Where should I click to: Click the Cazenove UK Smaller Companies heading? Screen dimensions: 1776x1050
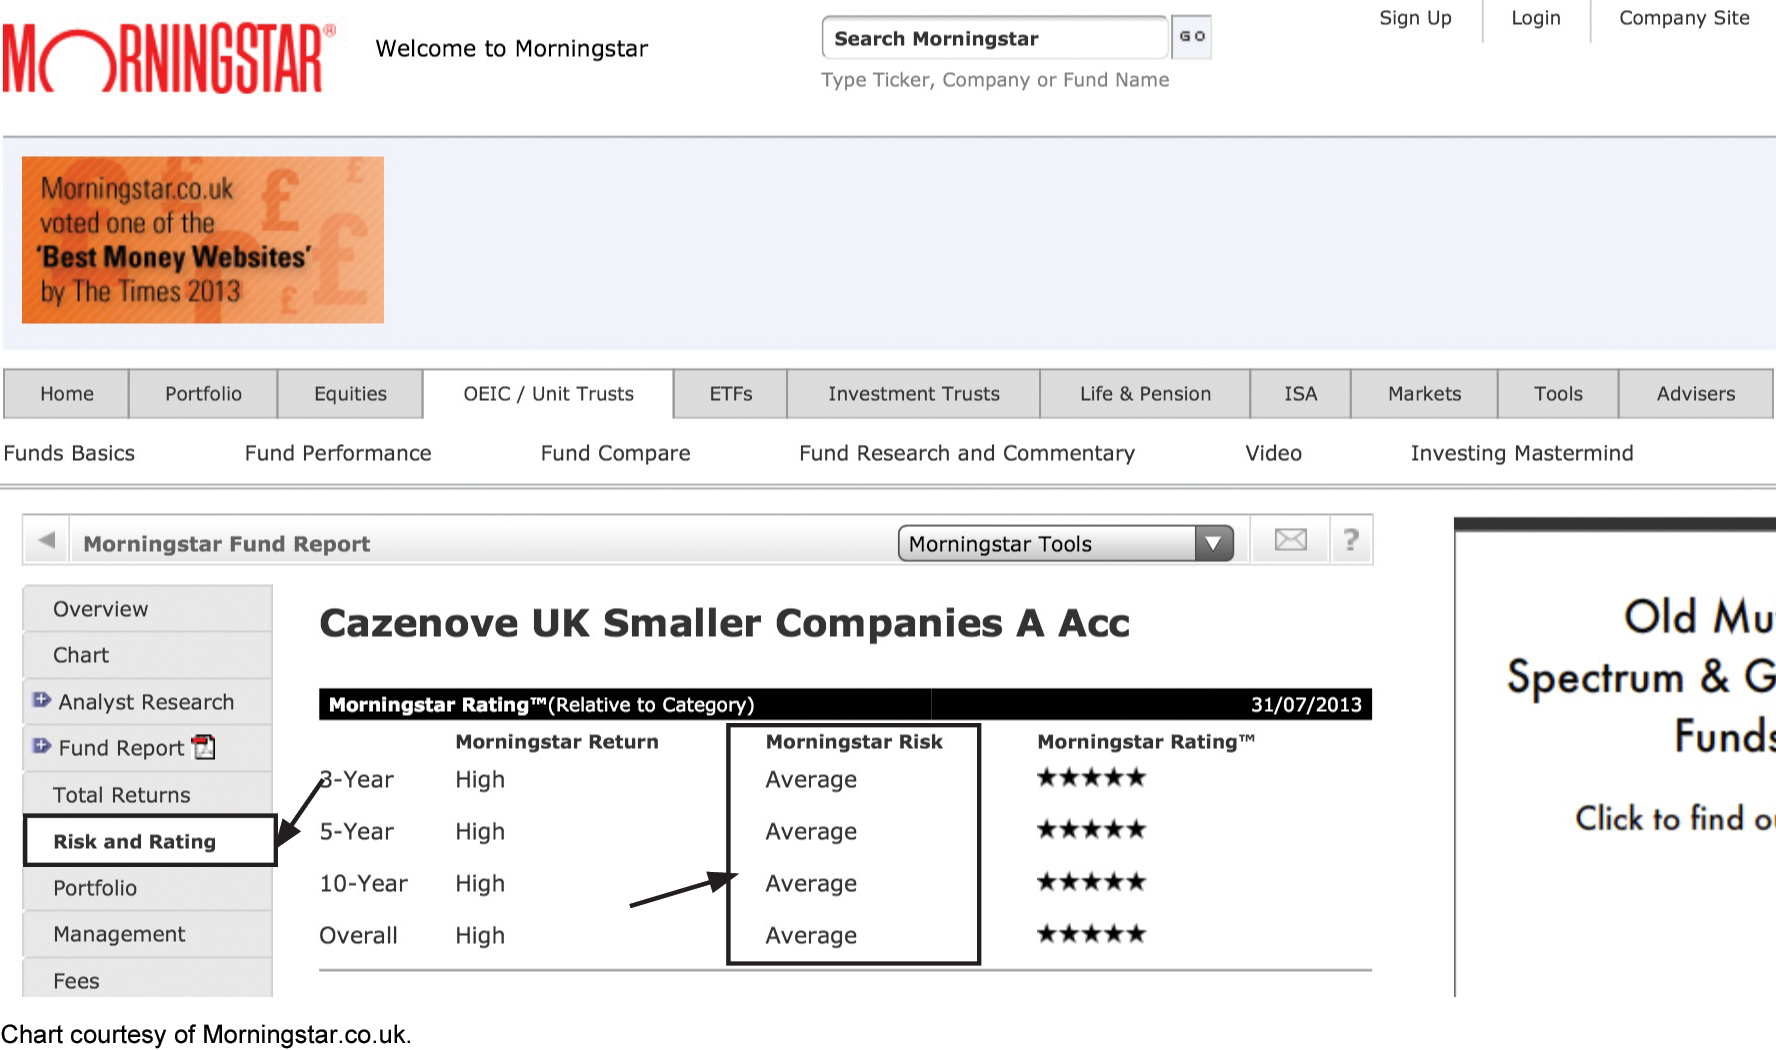coord(724,623)
